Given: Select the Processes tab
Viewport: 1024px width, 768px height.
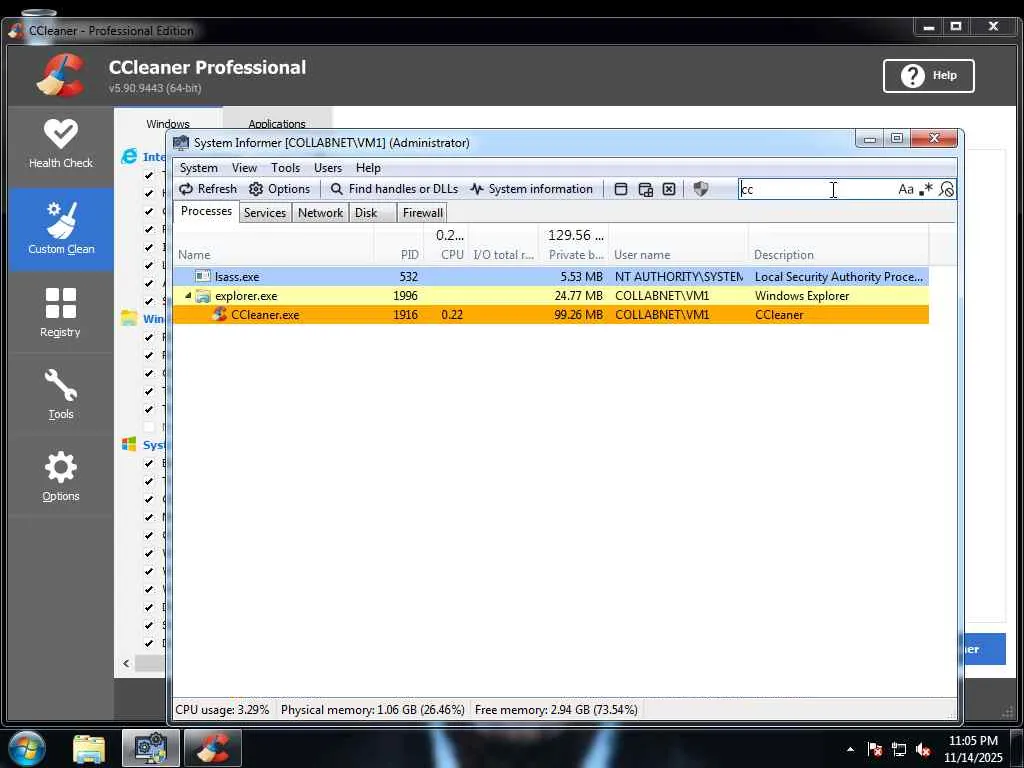Looking at the screenshot, I should (206, 211).
